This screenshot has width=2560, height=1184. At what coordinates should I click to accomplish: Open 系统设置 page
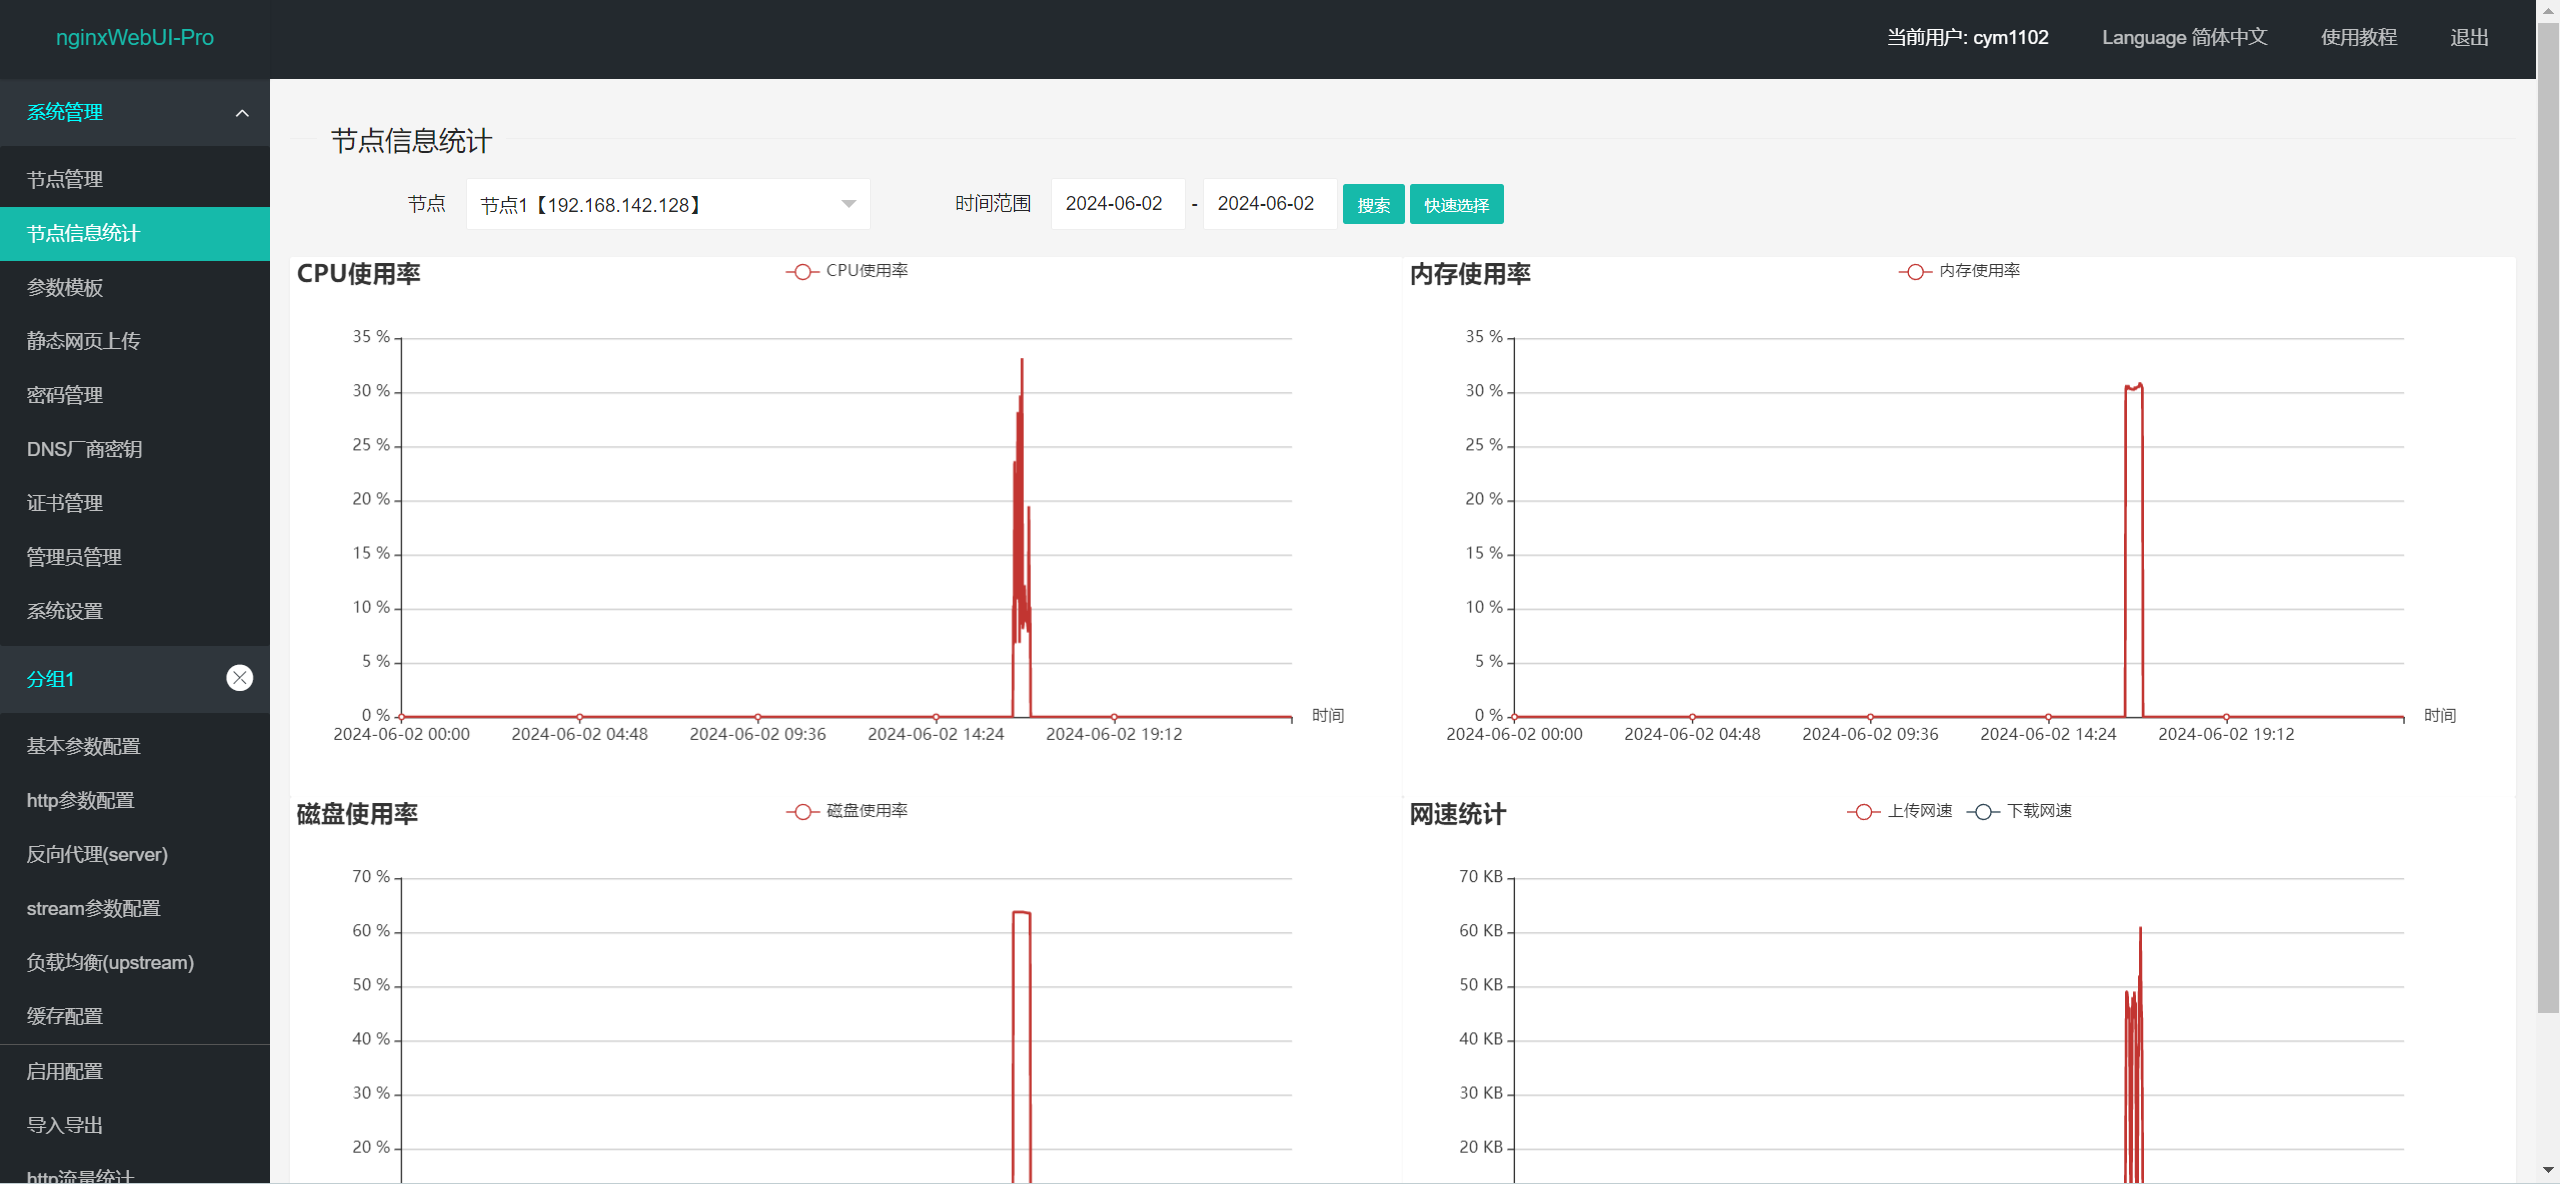pos(135,611)
